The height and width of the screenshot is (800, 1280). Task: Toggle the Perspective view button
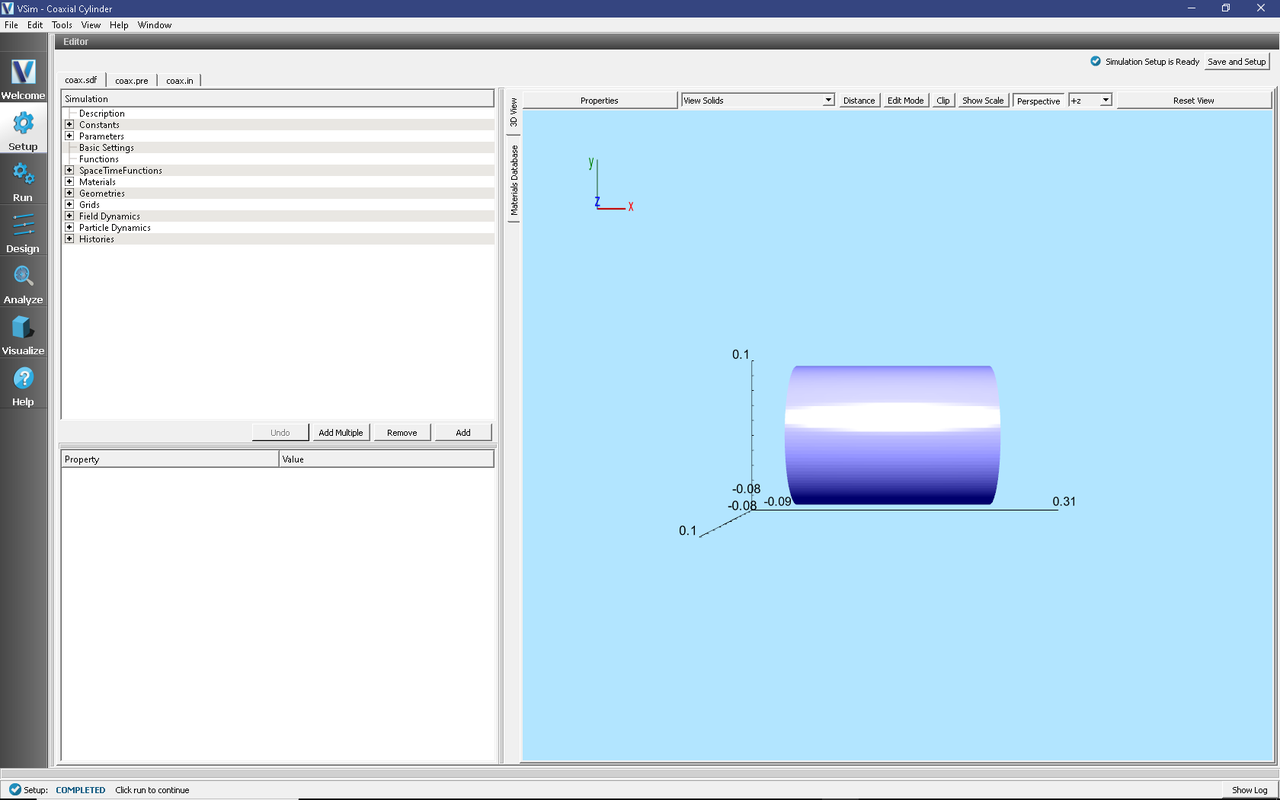click(1038, 101)
